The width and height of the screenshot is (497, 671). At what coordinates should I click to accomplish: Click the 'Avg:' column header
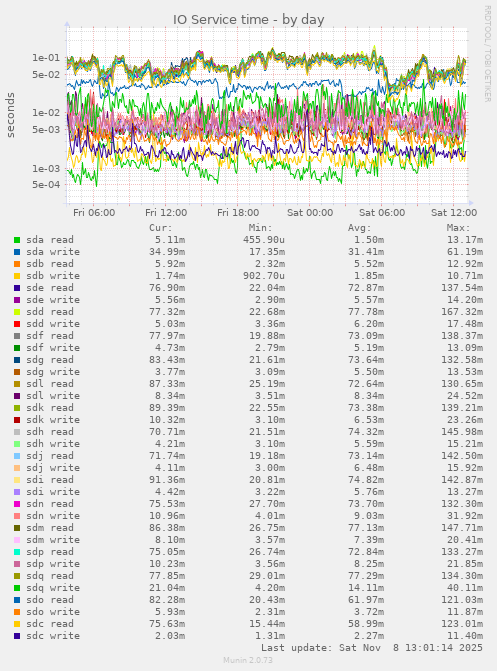point(360,228)
